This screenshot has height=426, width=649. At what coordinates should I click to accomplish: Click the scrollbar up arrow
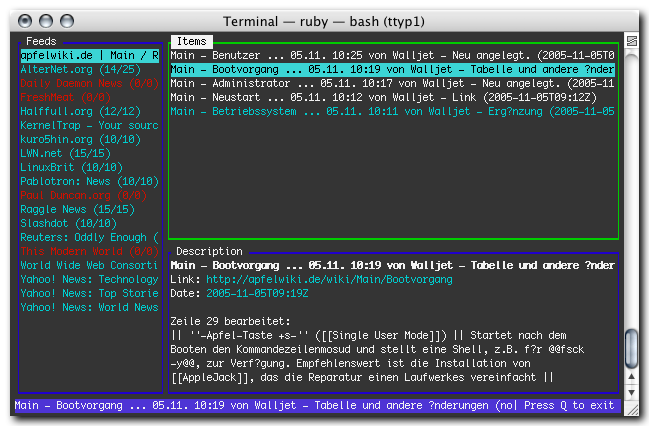(632, 377)
